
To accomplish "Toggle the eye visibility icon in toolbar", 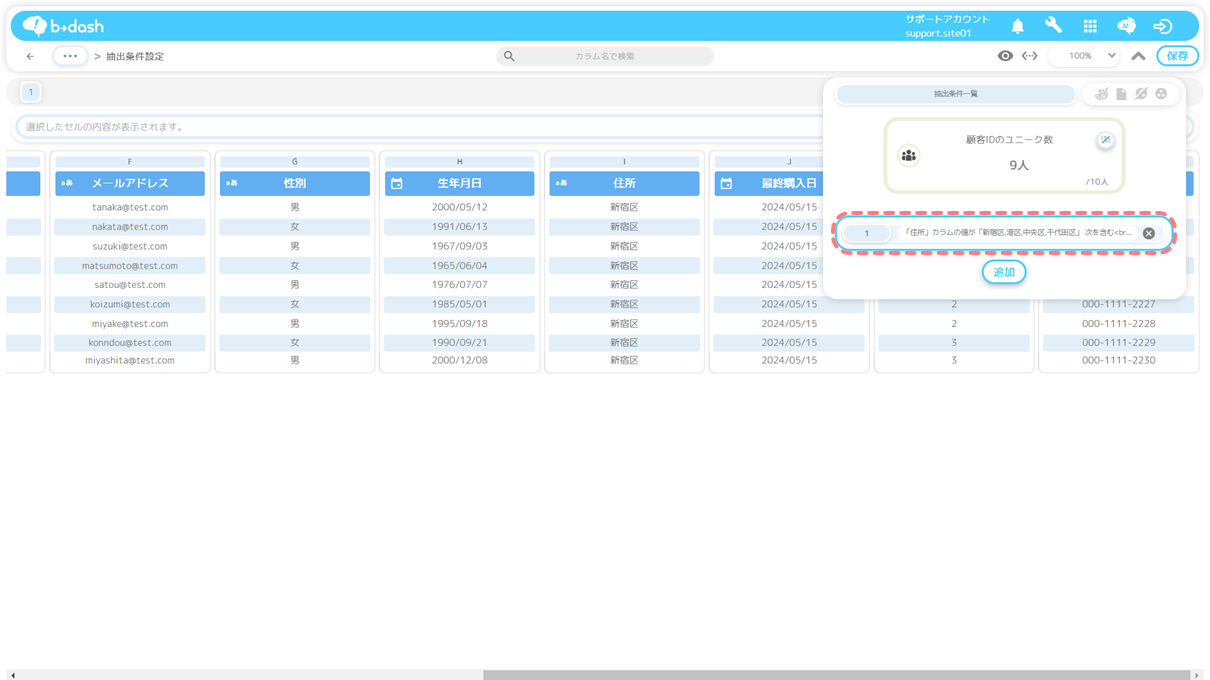I will coord(1005,56).
